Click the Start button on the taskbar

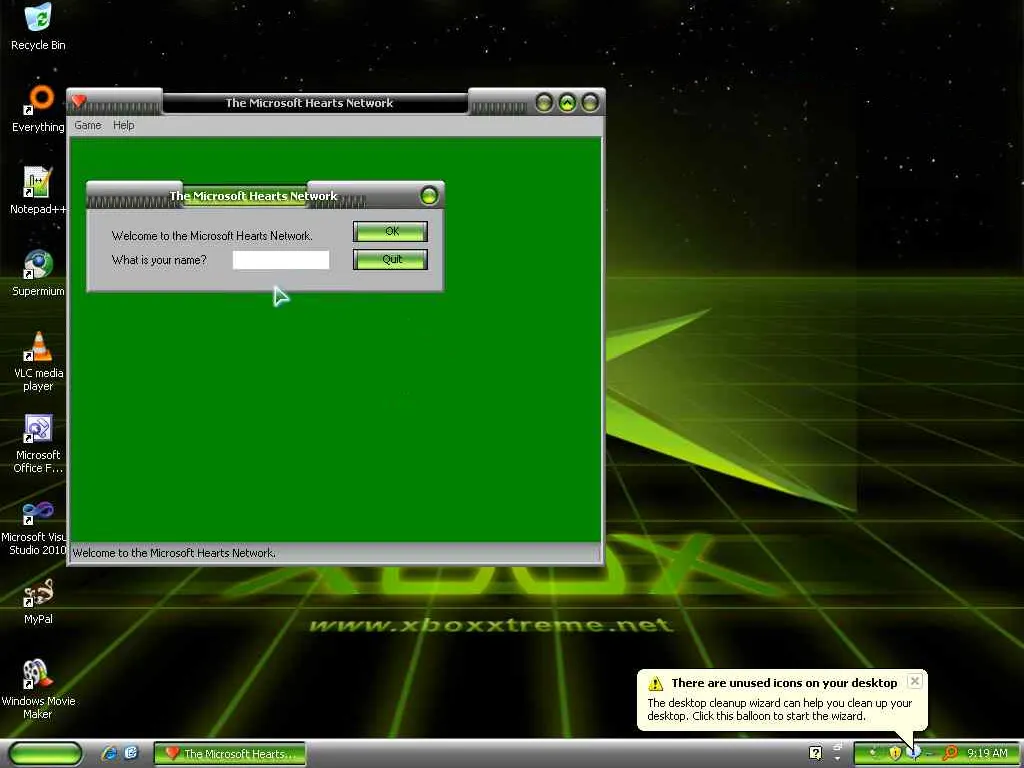pyautogui.click(x=44, y=753)
